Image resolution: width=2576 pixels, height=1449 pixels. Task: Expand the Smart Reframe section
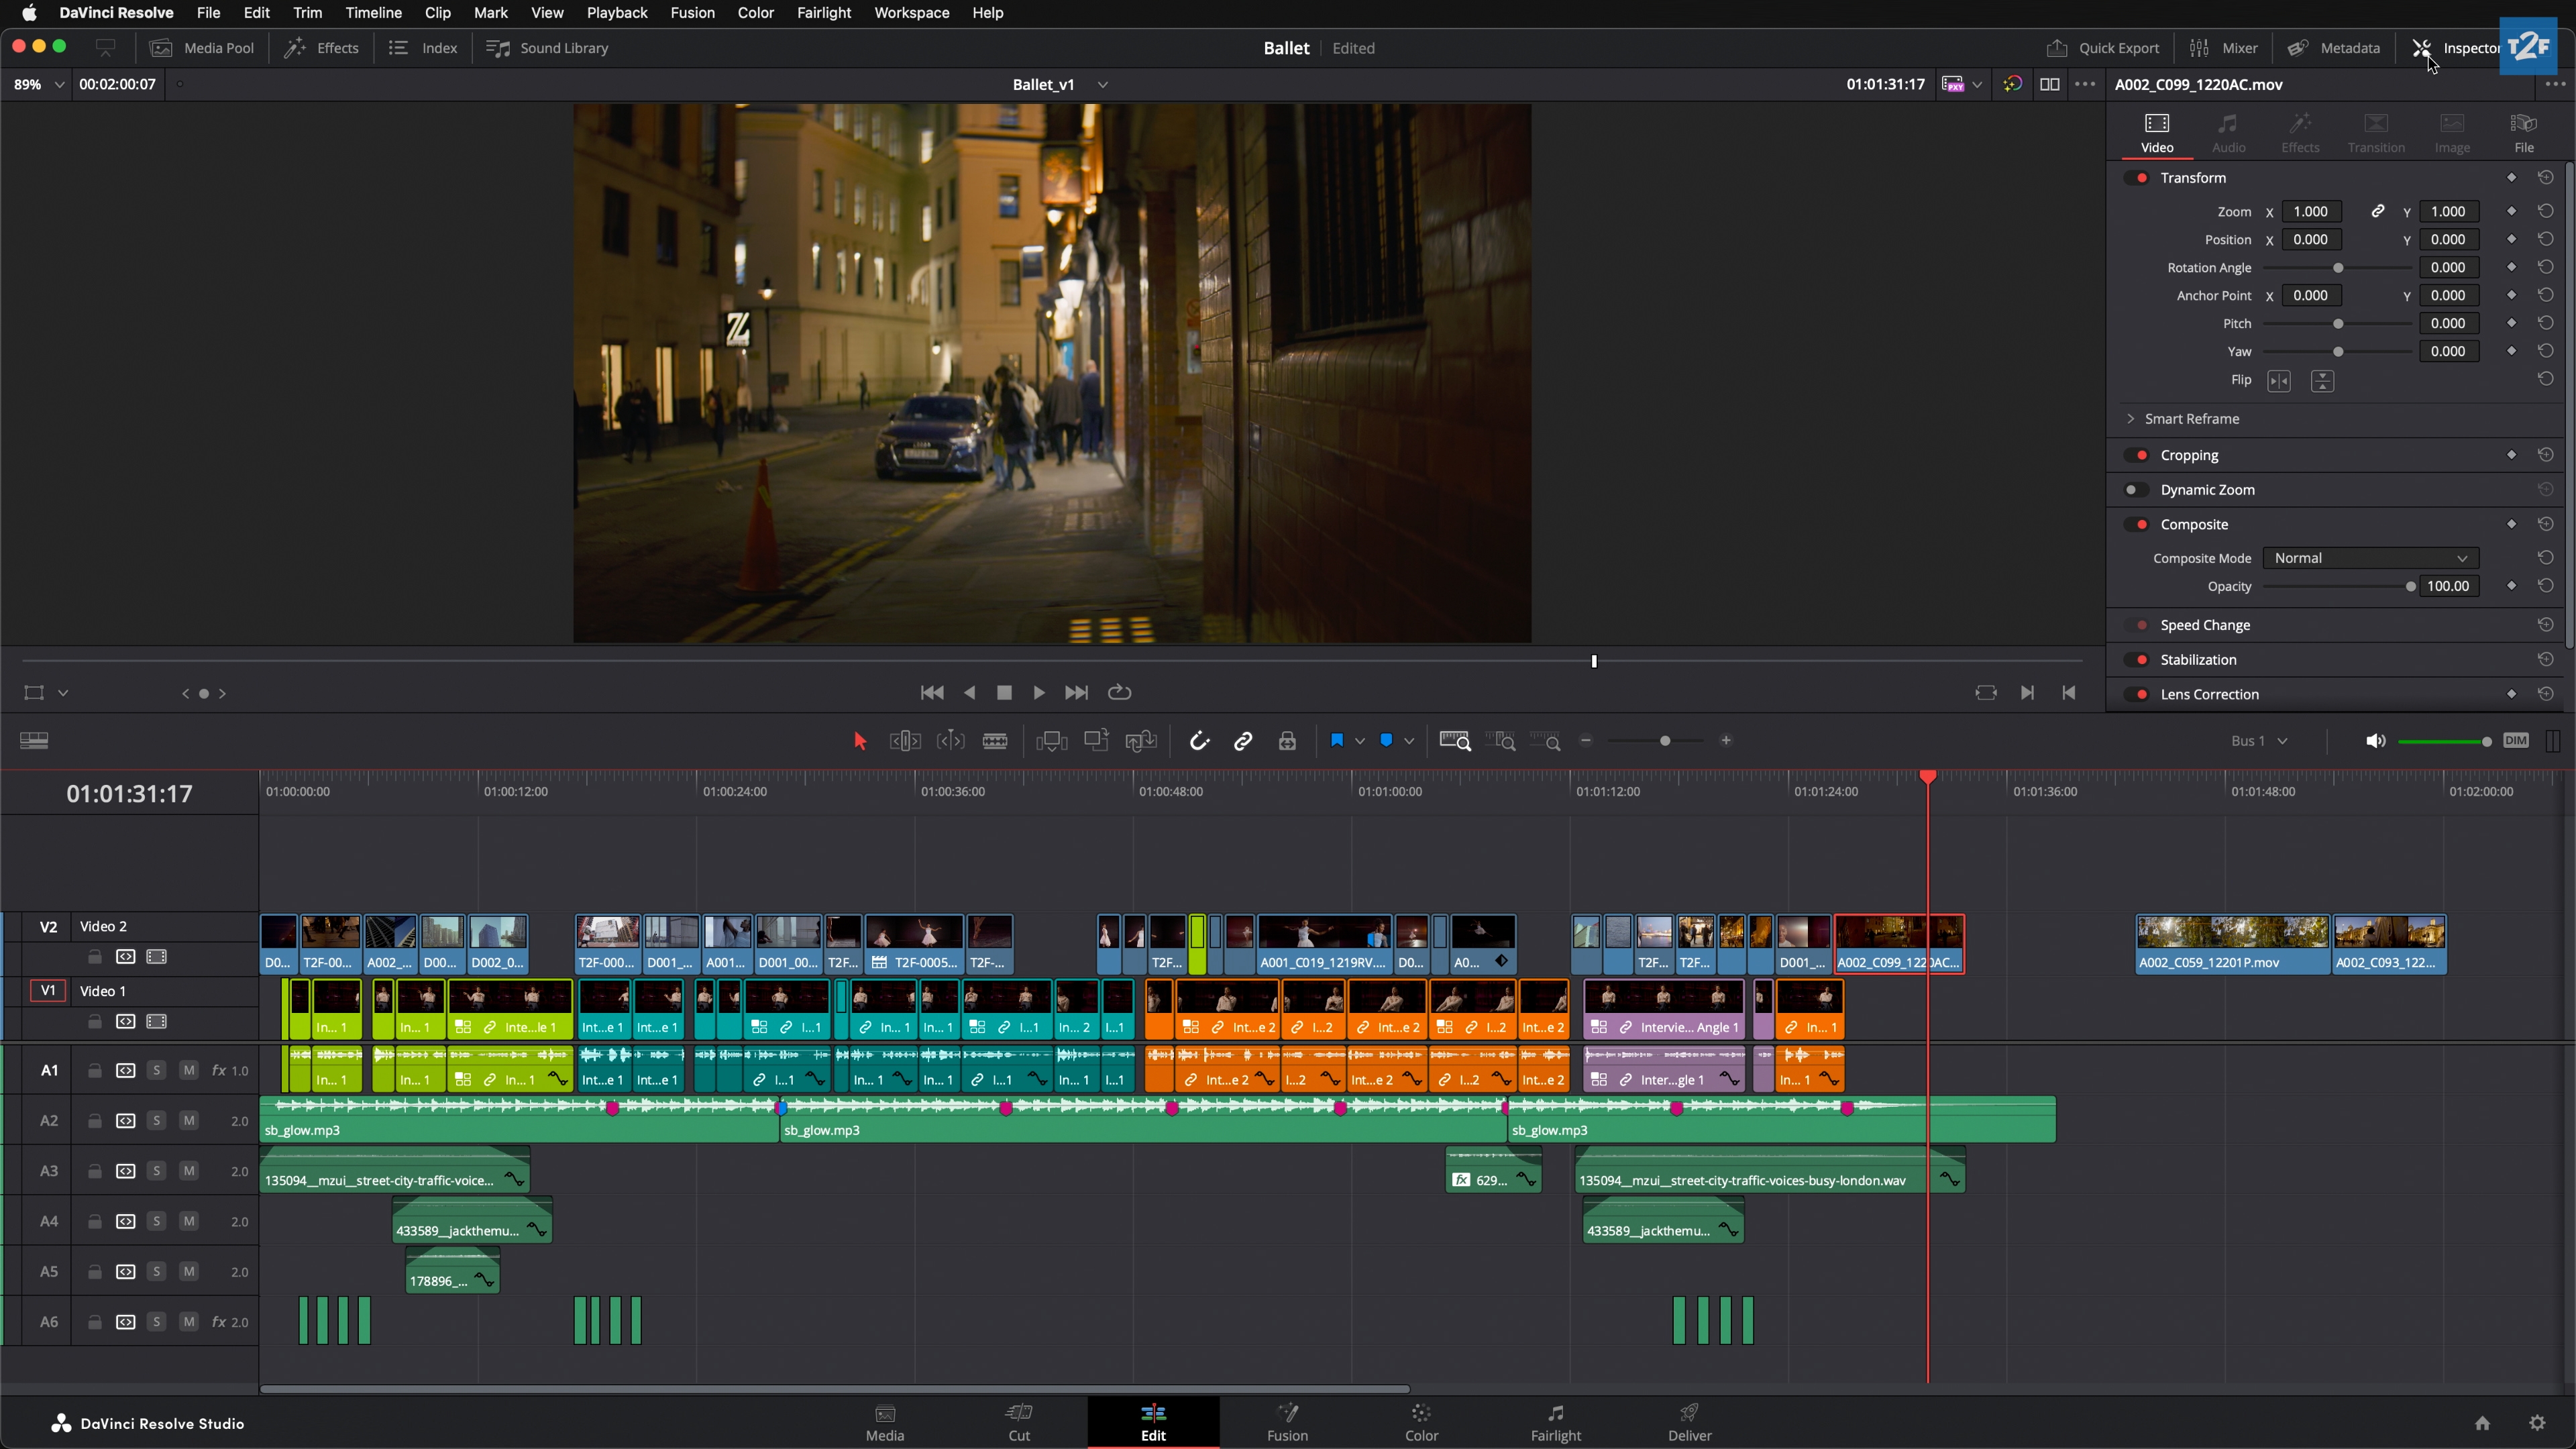(2130, 419)
